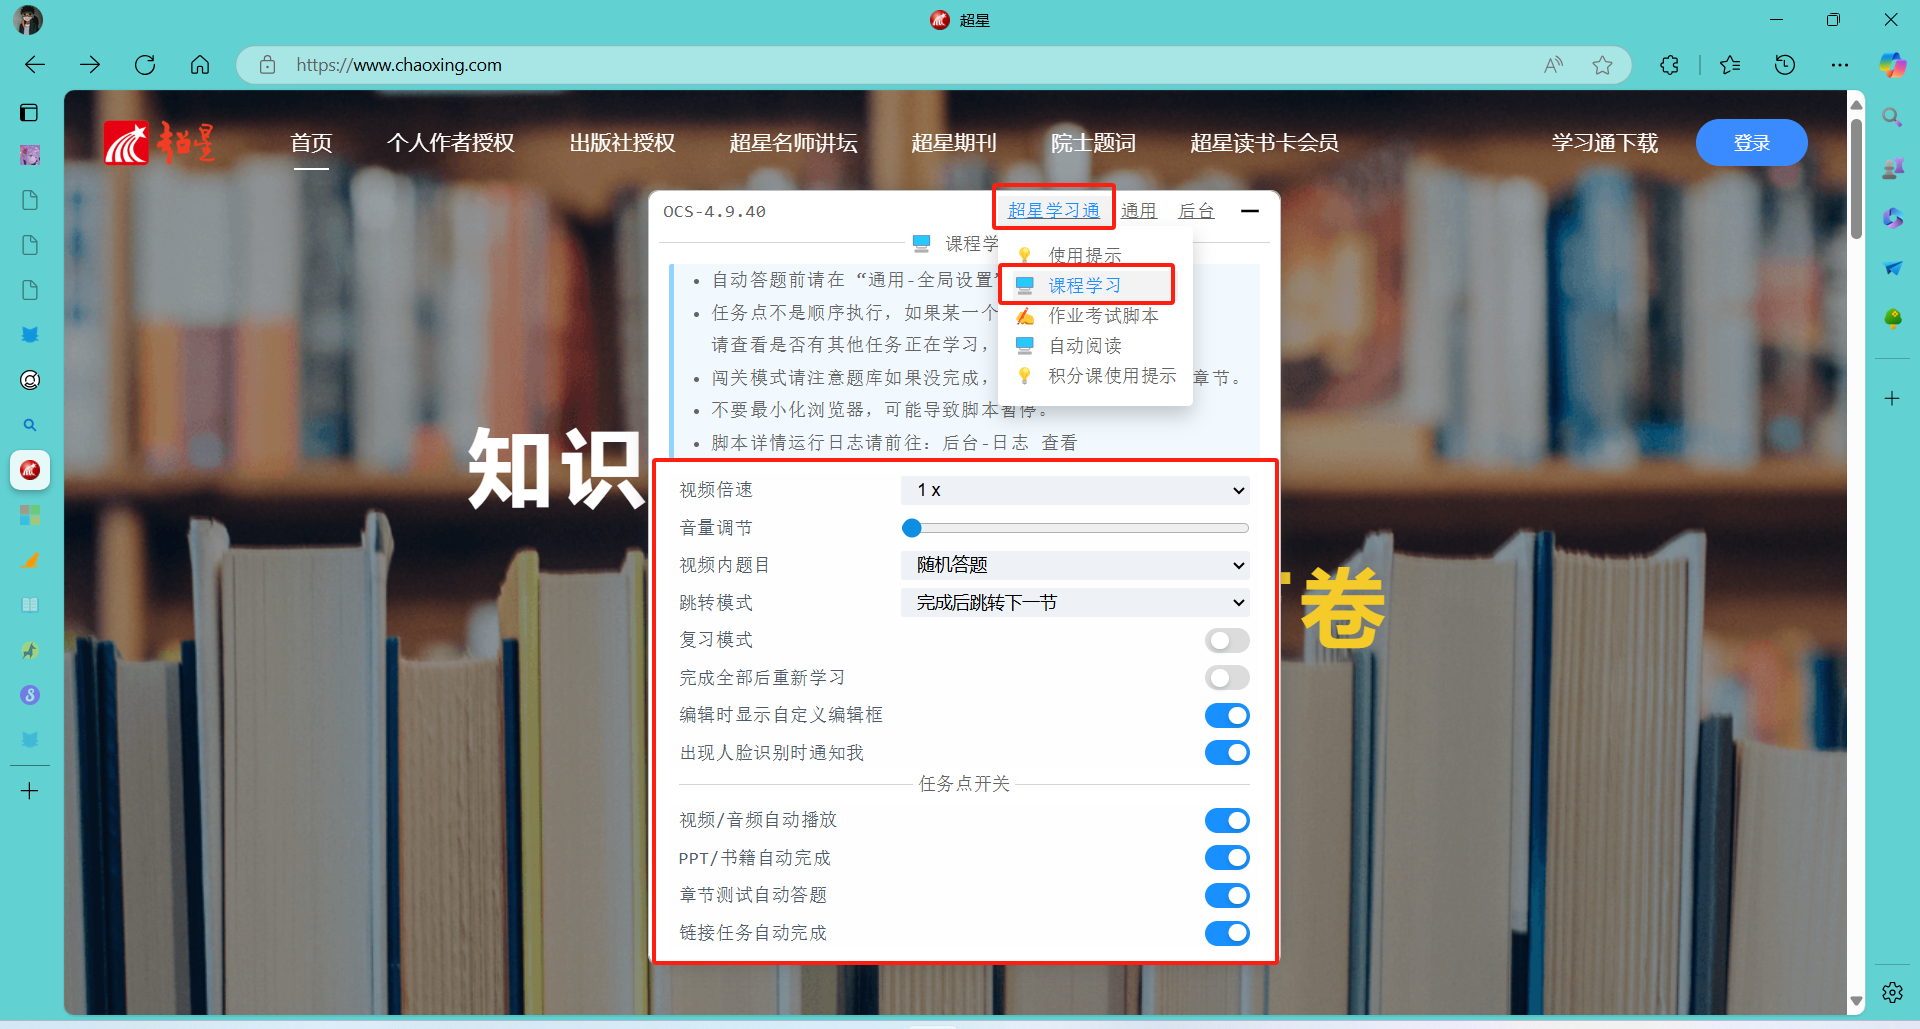Add this page to favorites star
The image size is (1920, 1029).
1602,65
